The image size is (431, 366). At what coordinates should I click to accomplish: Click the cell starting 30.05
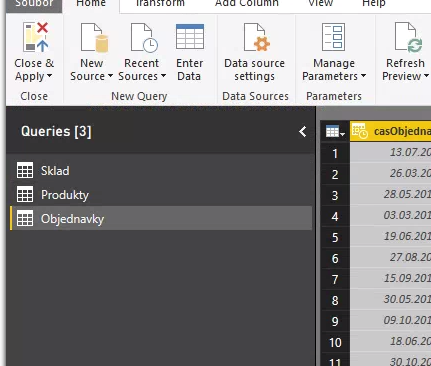point(391,299)
